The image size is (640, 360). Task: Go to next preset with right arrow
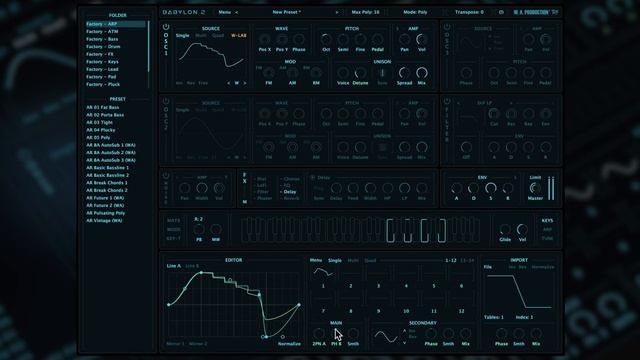tap(337, 12)
